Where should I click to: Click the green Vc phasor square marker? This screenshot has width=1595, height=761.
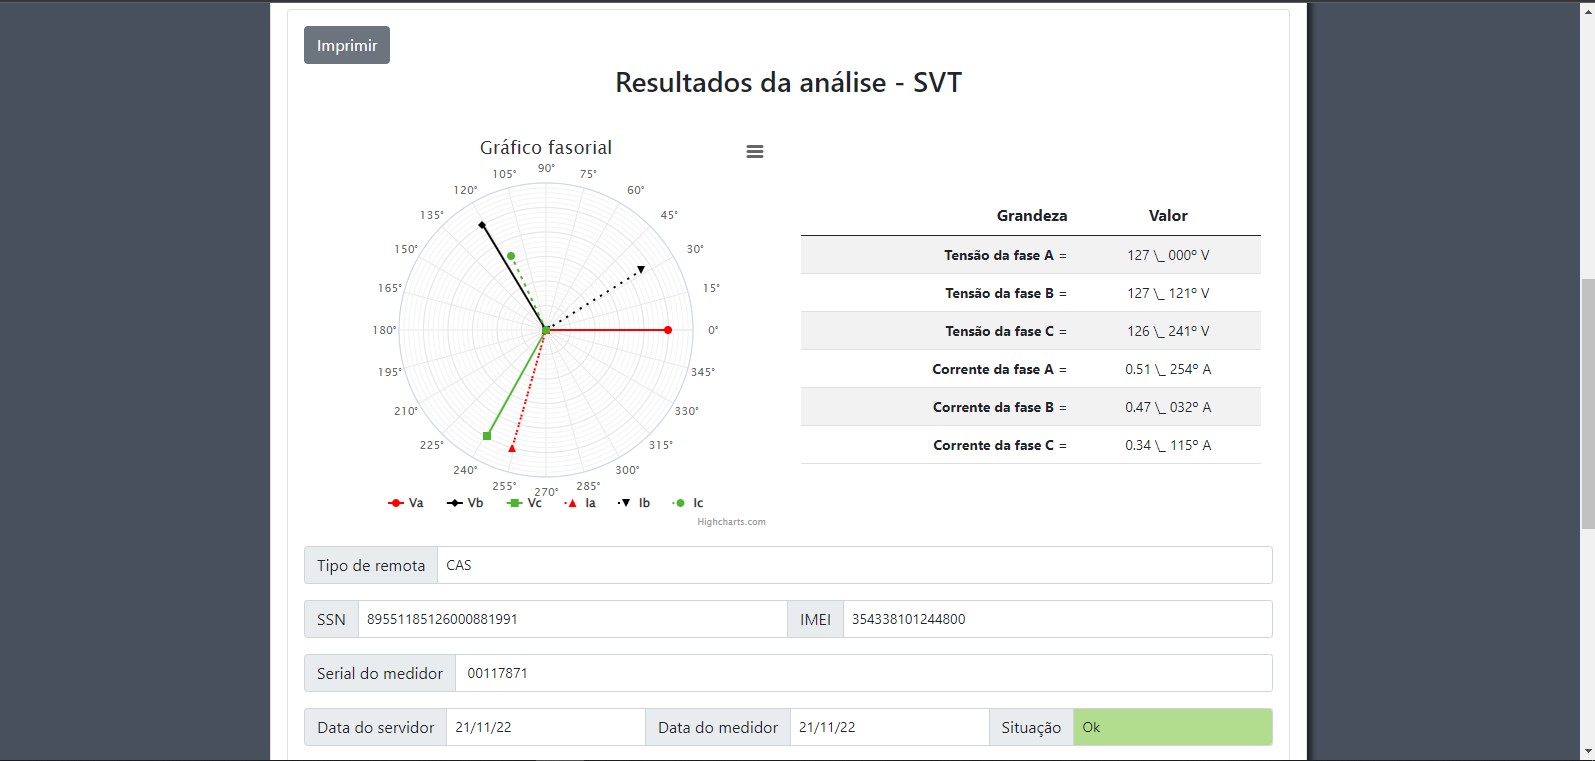click(x=487, y=436)
